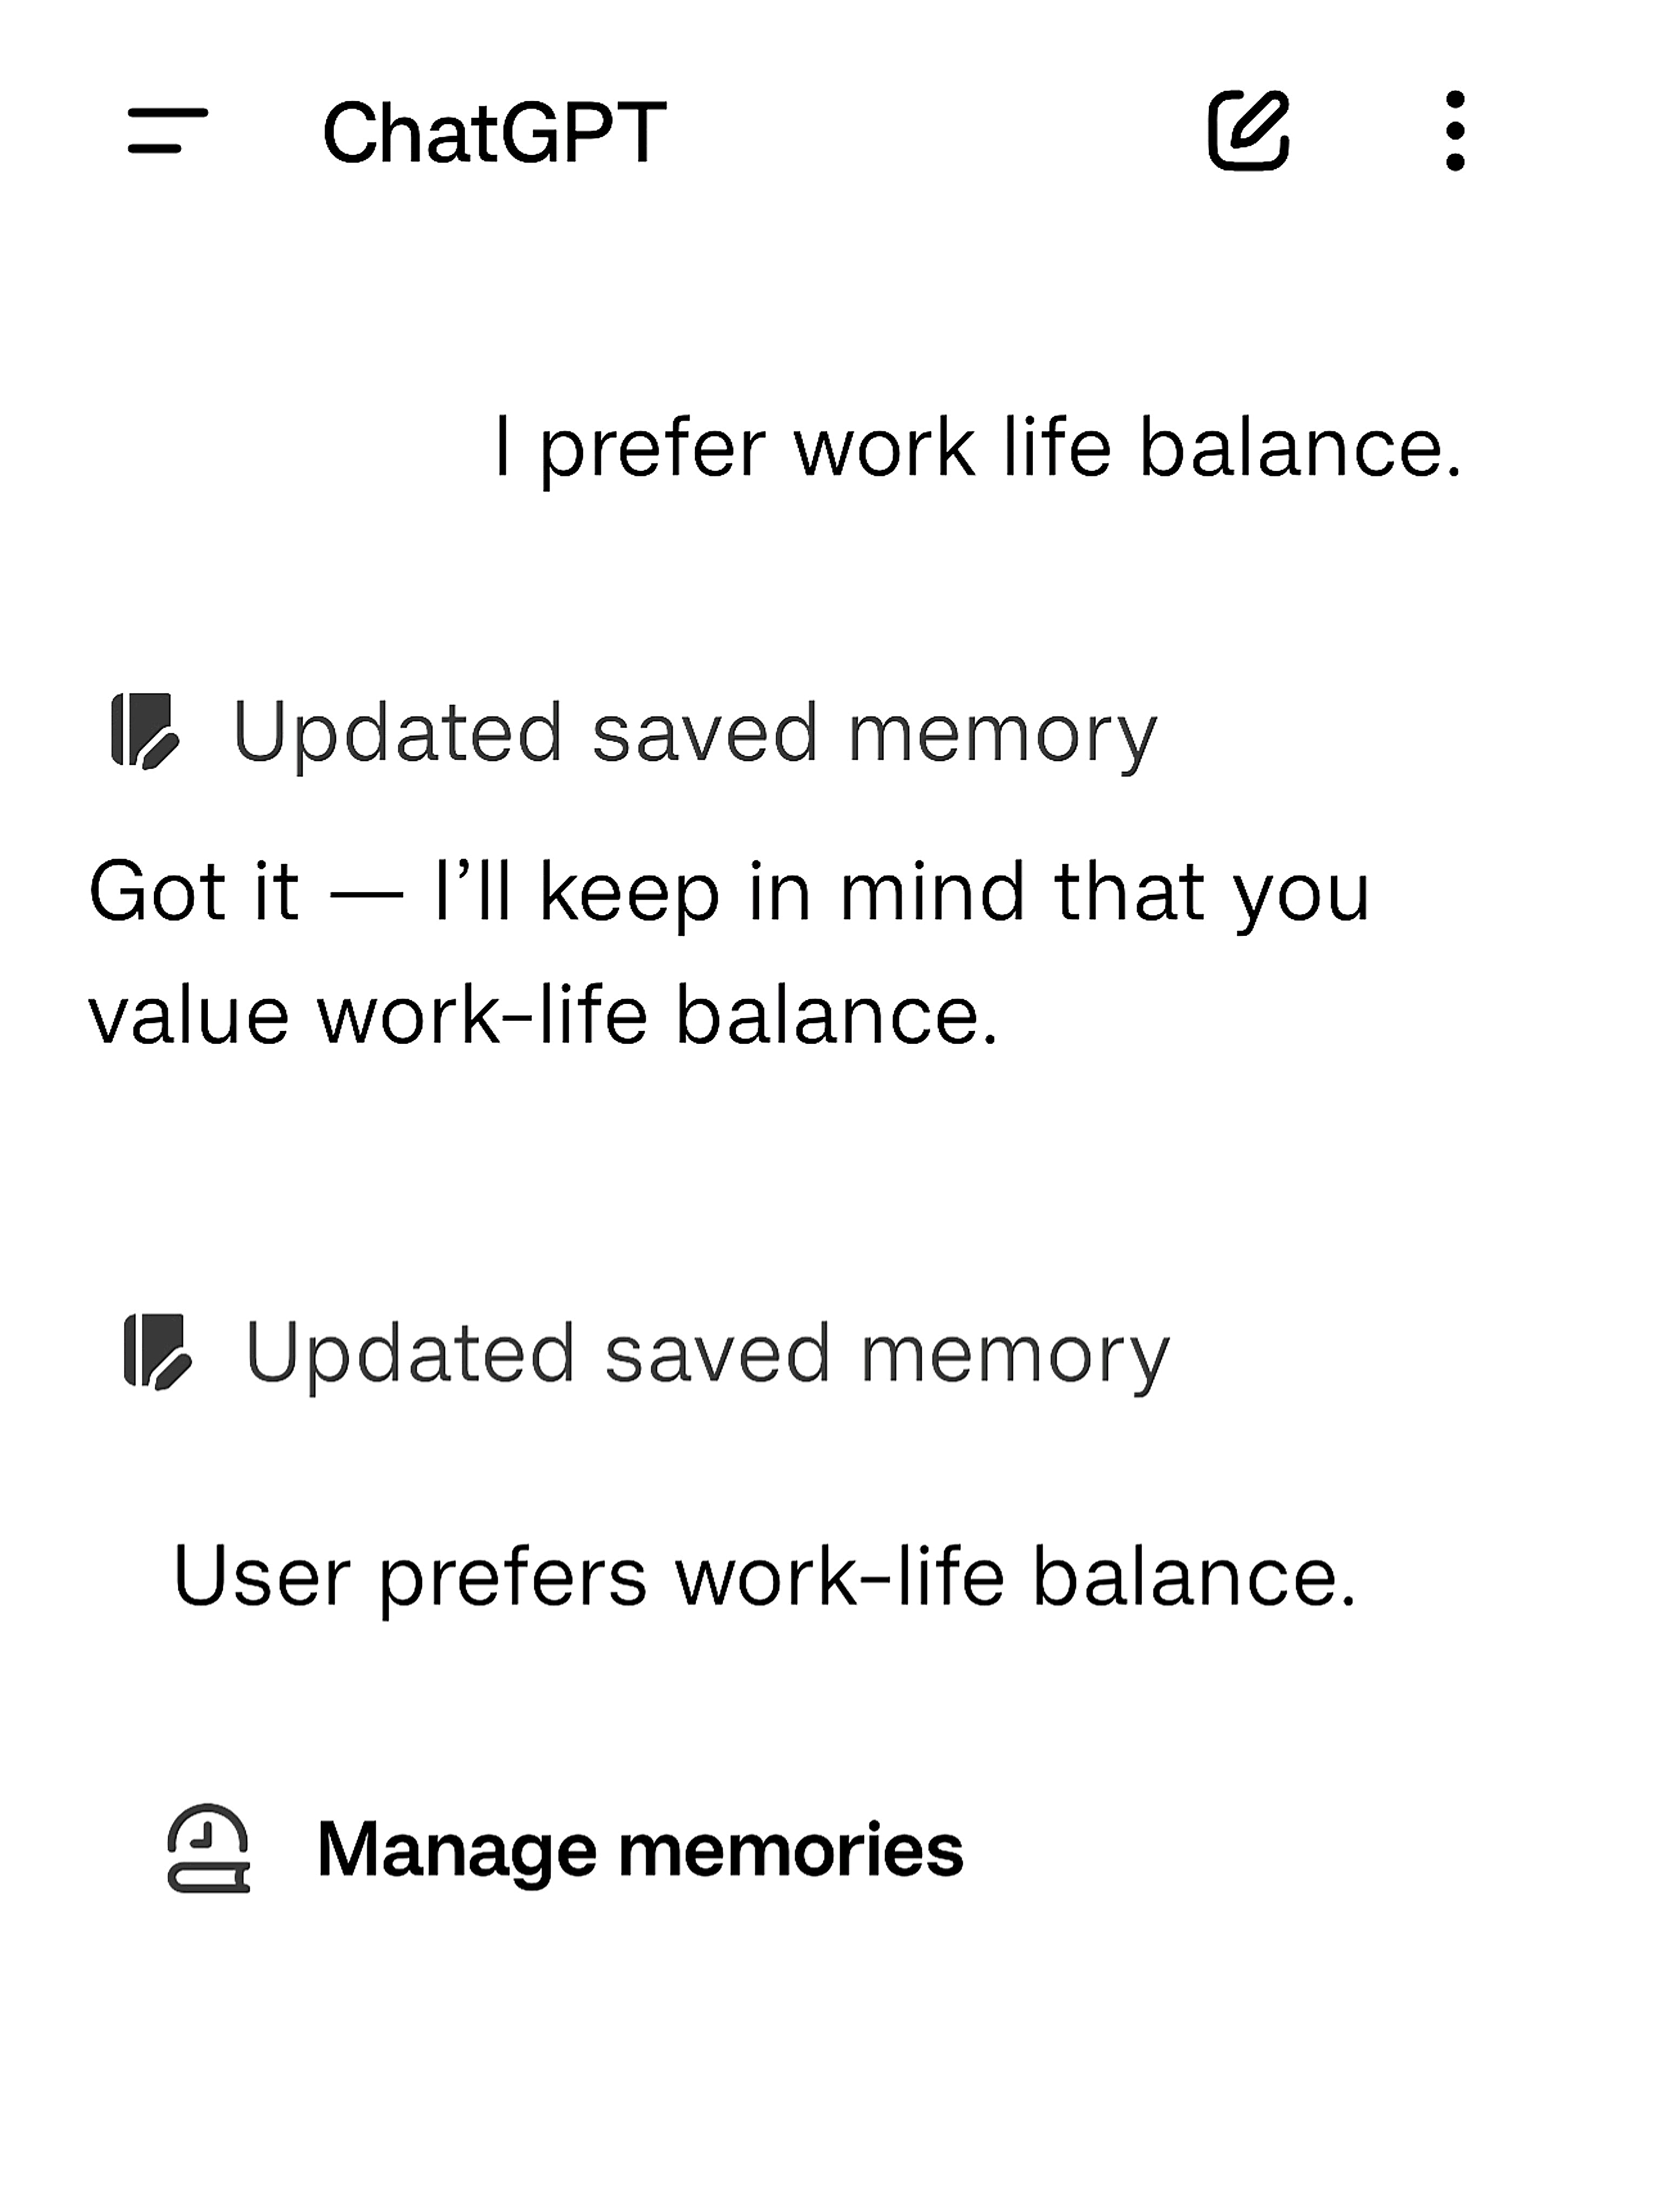This screenshot has height=2212, width=1678.
Task: Open the sidebar hamburger menu
Action: (167, 131)
